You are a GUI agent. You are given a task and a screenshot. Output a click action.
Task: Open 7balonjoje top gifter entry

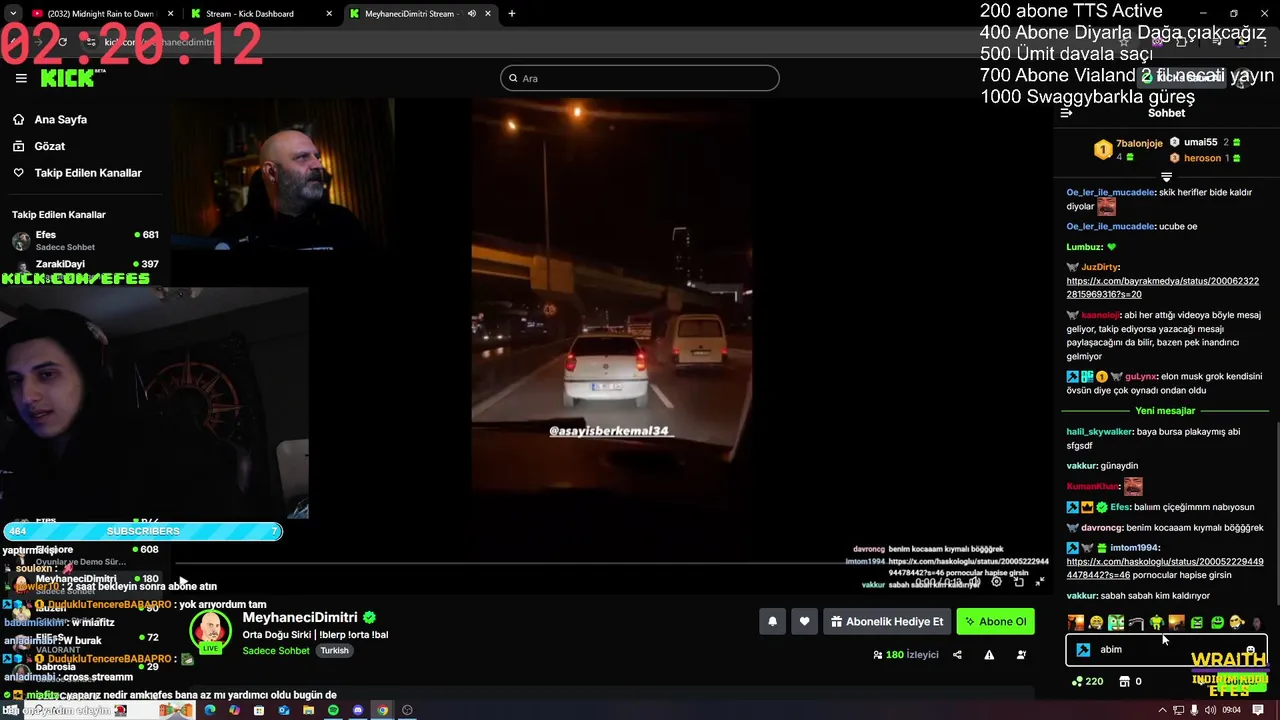pos(1128,150)
